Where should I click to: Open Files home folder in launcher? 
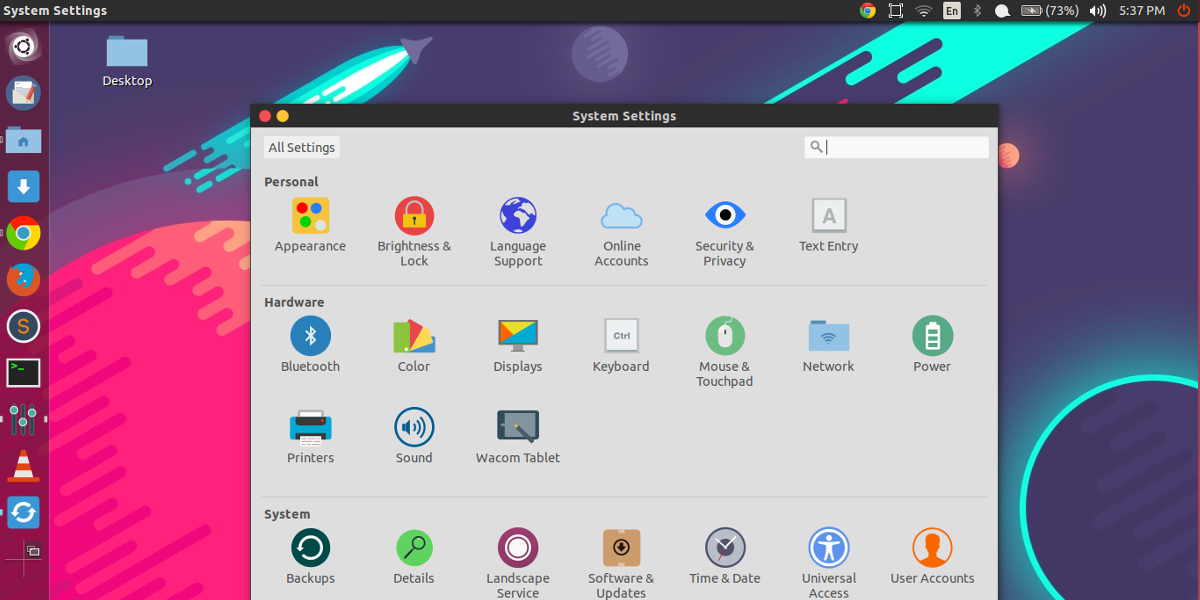pyautogui.click(x=23, y=140)
